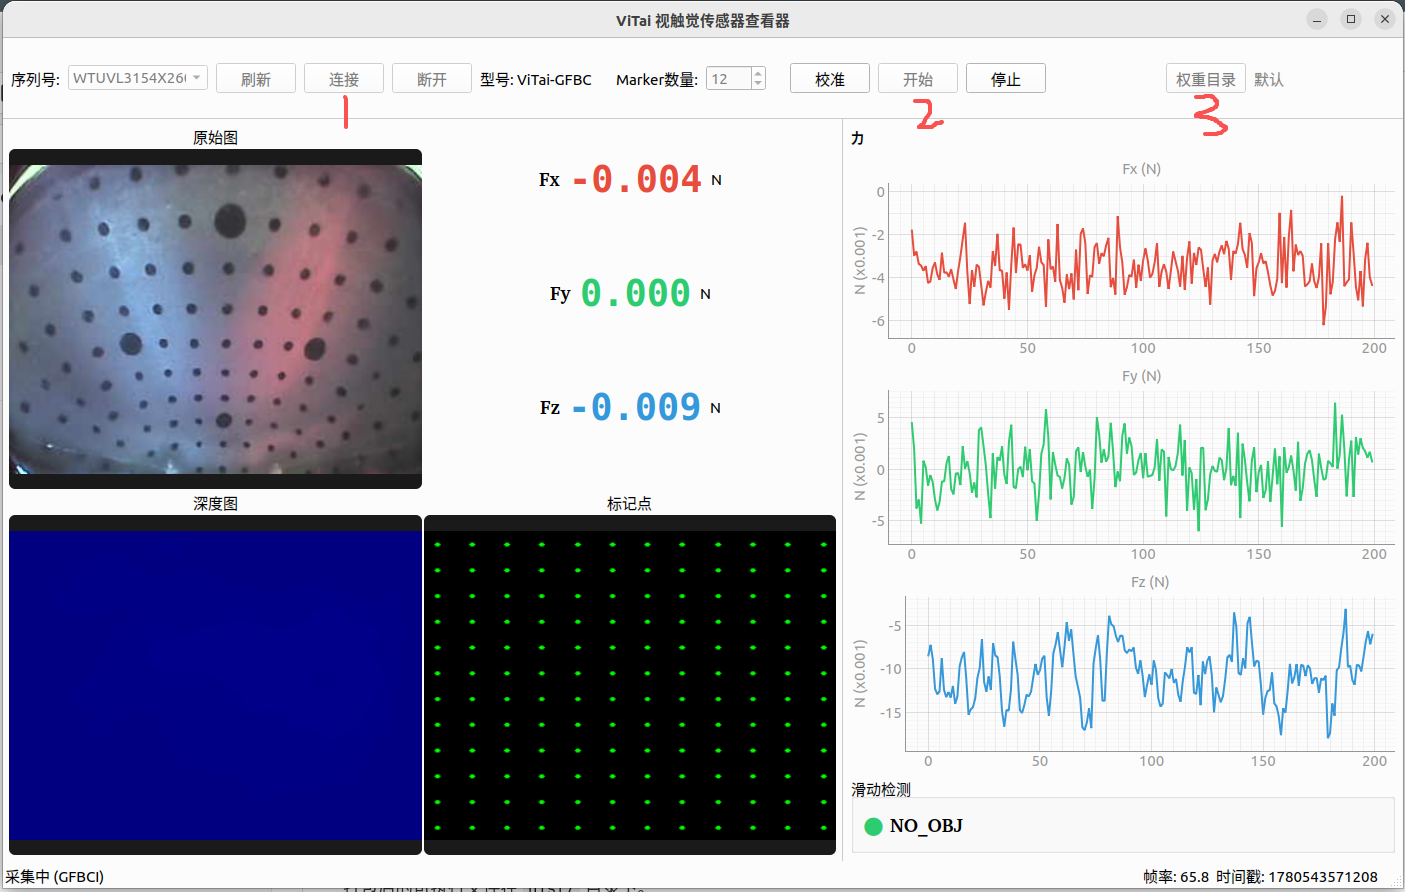Click the Fx (N) red force chart

coord(1140,262)
